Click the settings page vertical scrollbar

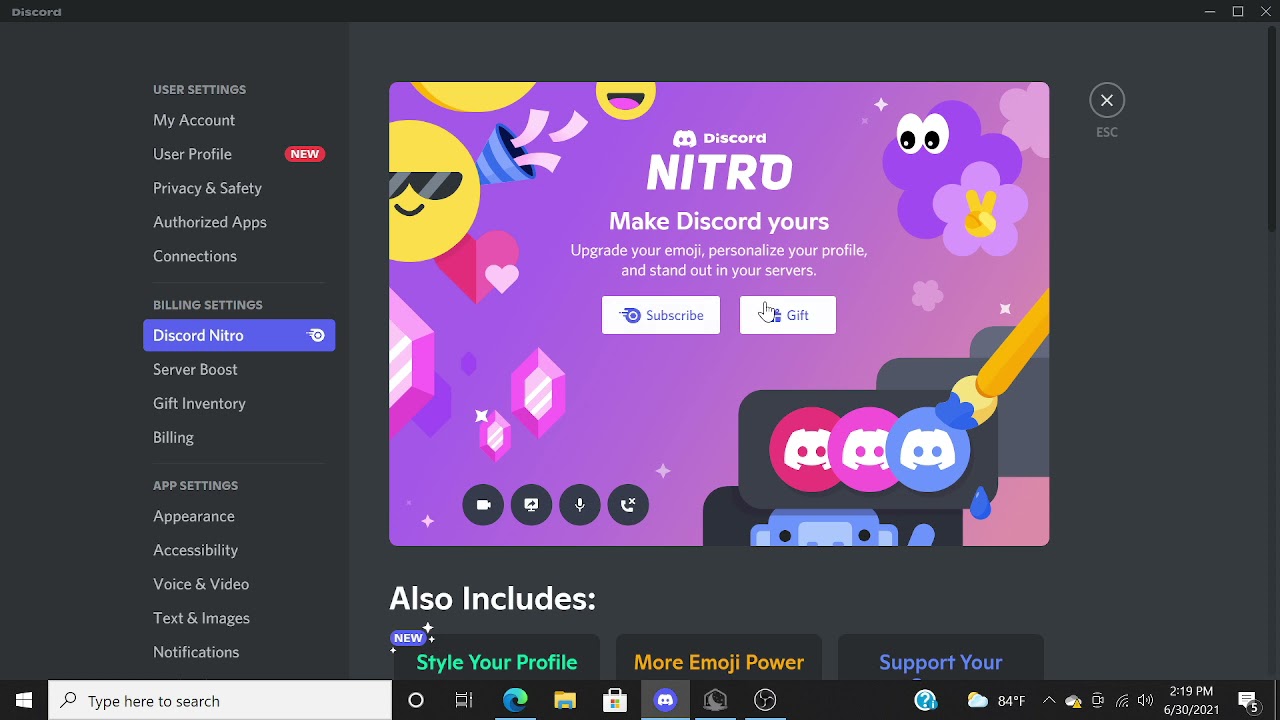[1272, 130]
